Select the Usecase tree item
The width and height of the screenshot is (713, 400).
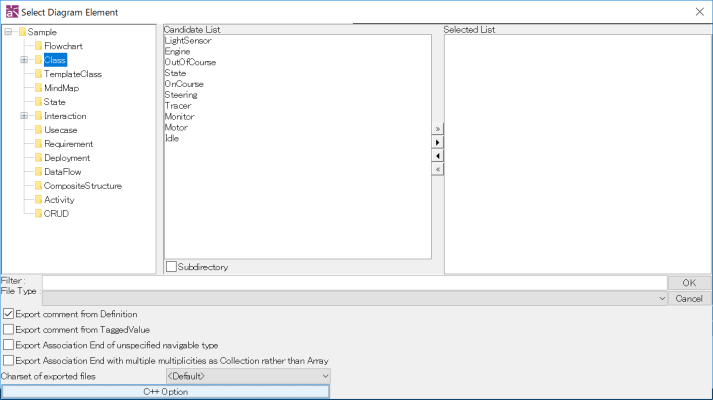[60, 130]
